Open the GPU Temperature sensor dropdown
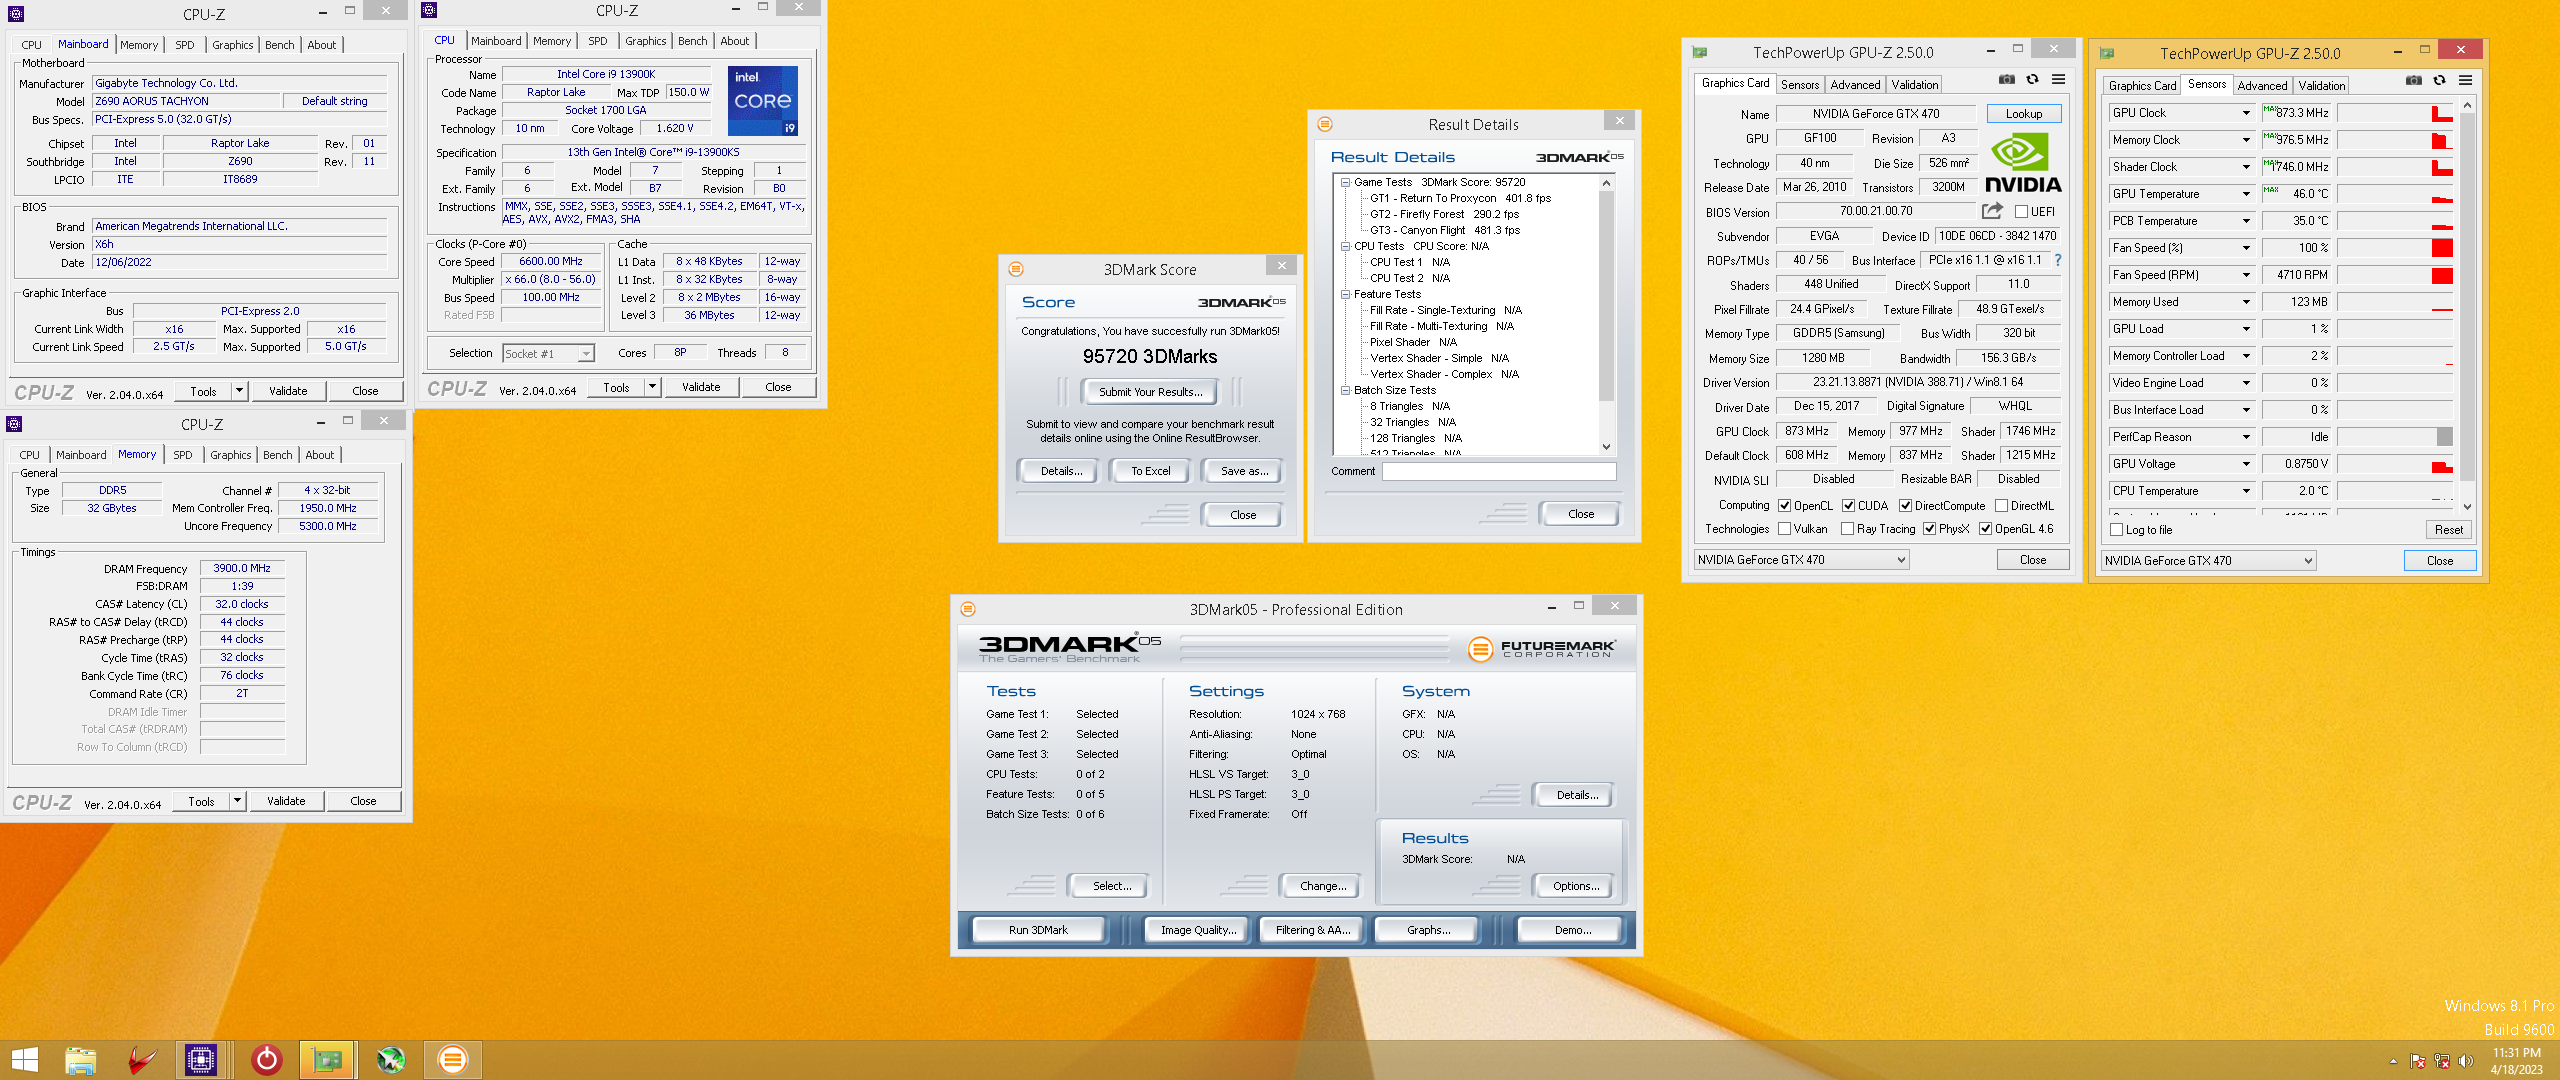The width and height of the screenshot is (2560, 1080). [x=2246, y=194]
